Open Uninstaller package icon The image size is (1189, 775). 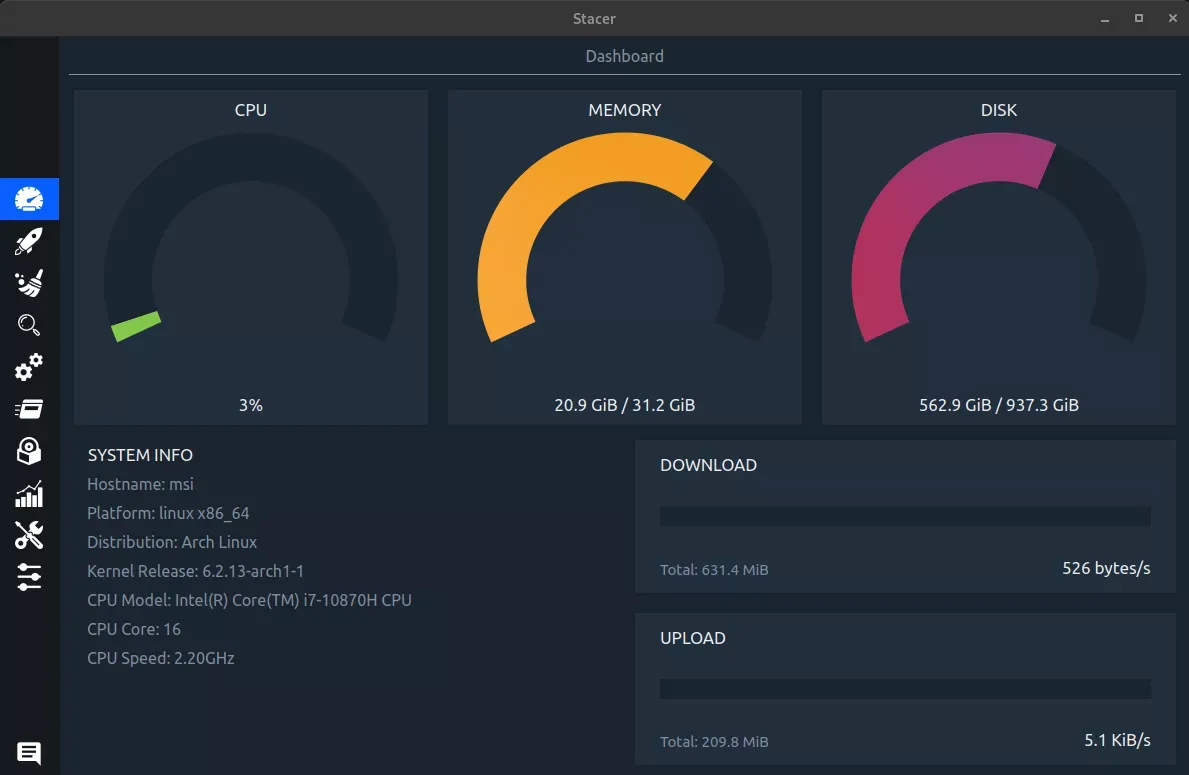pos(29,451)
